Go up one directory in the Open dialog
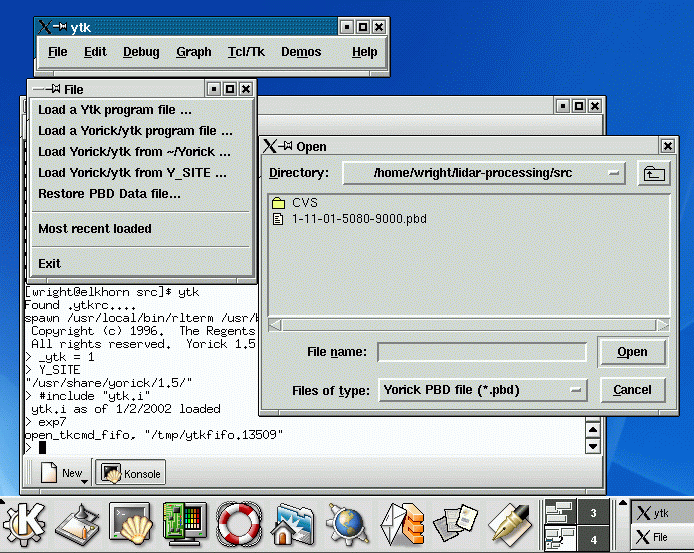This screenshot has width=694, height=553. (652, 174)
